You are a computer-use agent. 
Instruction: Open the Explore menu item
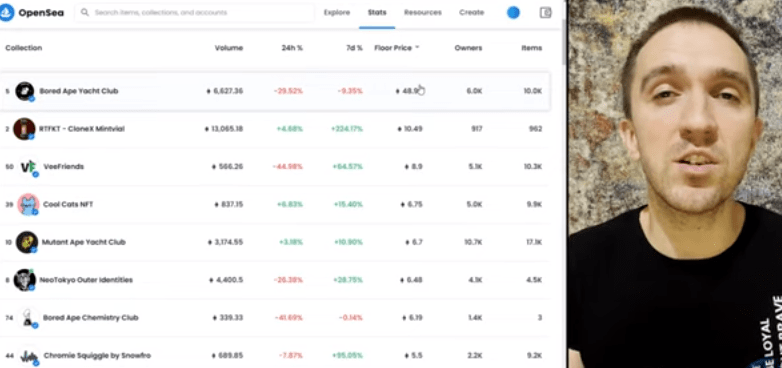click(x=337, y=12)
